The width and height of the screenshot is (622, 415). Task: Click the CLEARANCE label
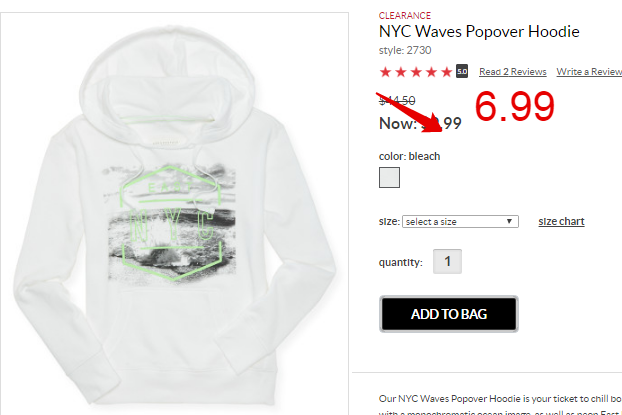405,15
